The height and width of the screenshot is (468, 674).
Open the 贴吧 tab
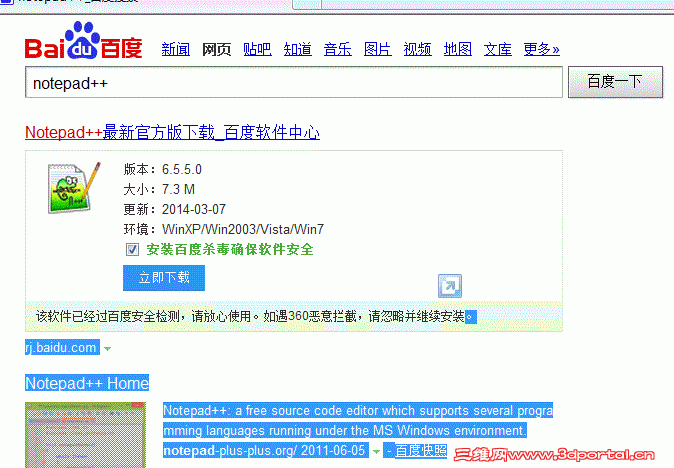coord(257,49)
